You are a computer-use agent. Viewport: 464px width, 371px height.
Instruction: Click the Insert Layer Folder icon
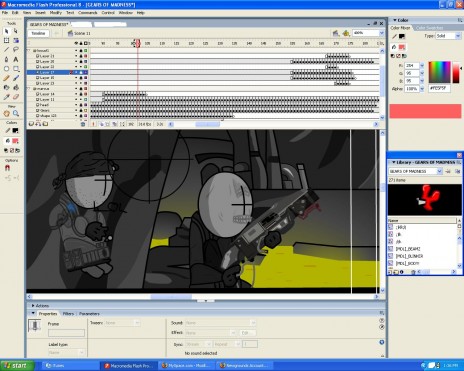coord(45,124)
